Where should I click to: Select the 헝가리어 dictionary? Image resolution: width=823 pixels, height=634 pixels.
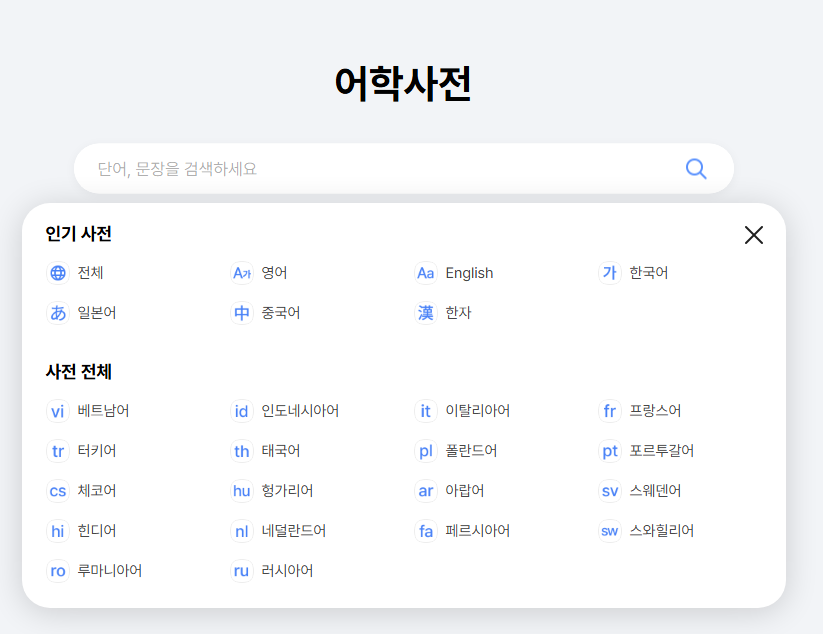(x=287, y=490)
